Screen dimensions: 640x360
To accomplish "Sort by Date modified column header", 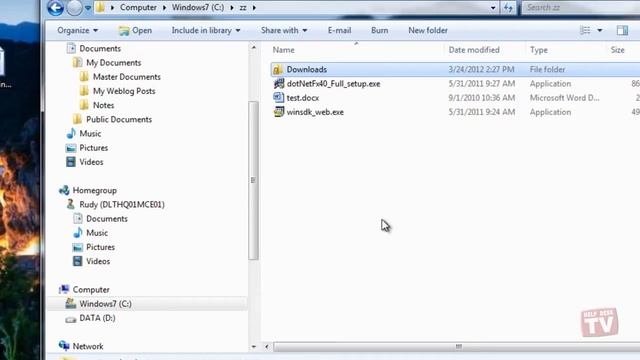I will [474, 50].
